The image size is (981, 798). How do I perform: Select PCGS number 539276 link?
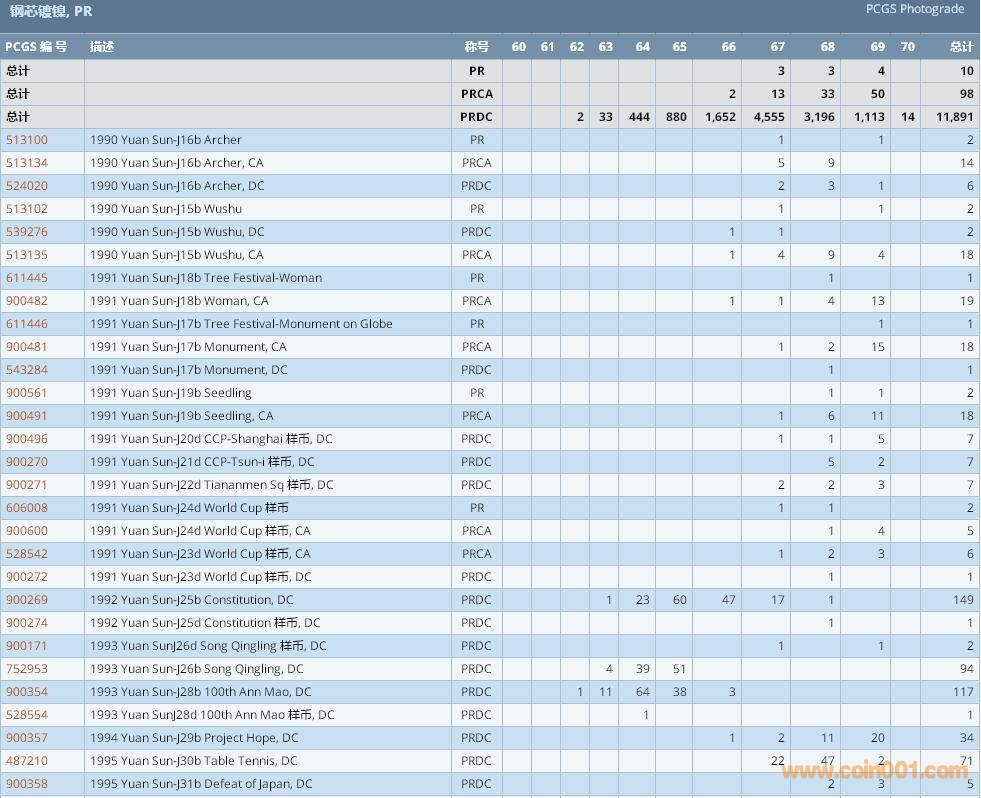click(x=27, y=232)
